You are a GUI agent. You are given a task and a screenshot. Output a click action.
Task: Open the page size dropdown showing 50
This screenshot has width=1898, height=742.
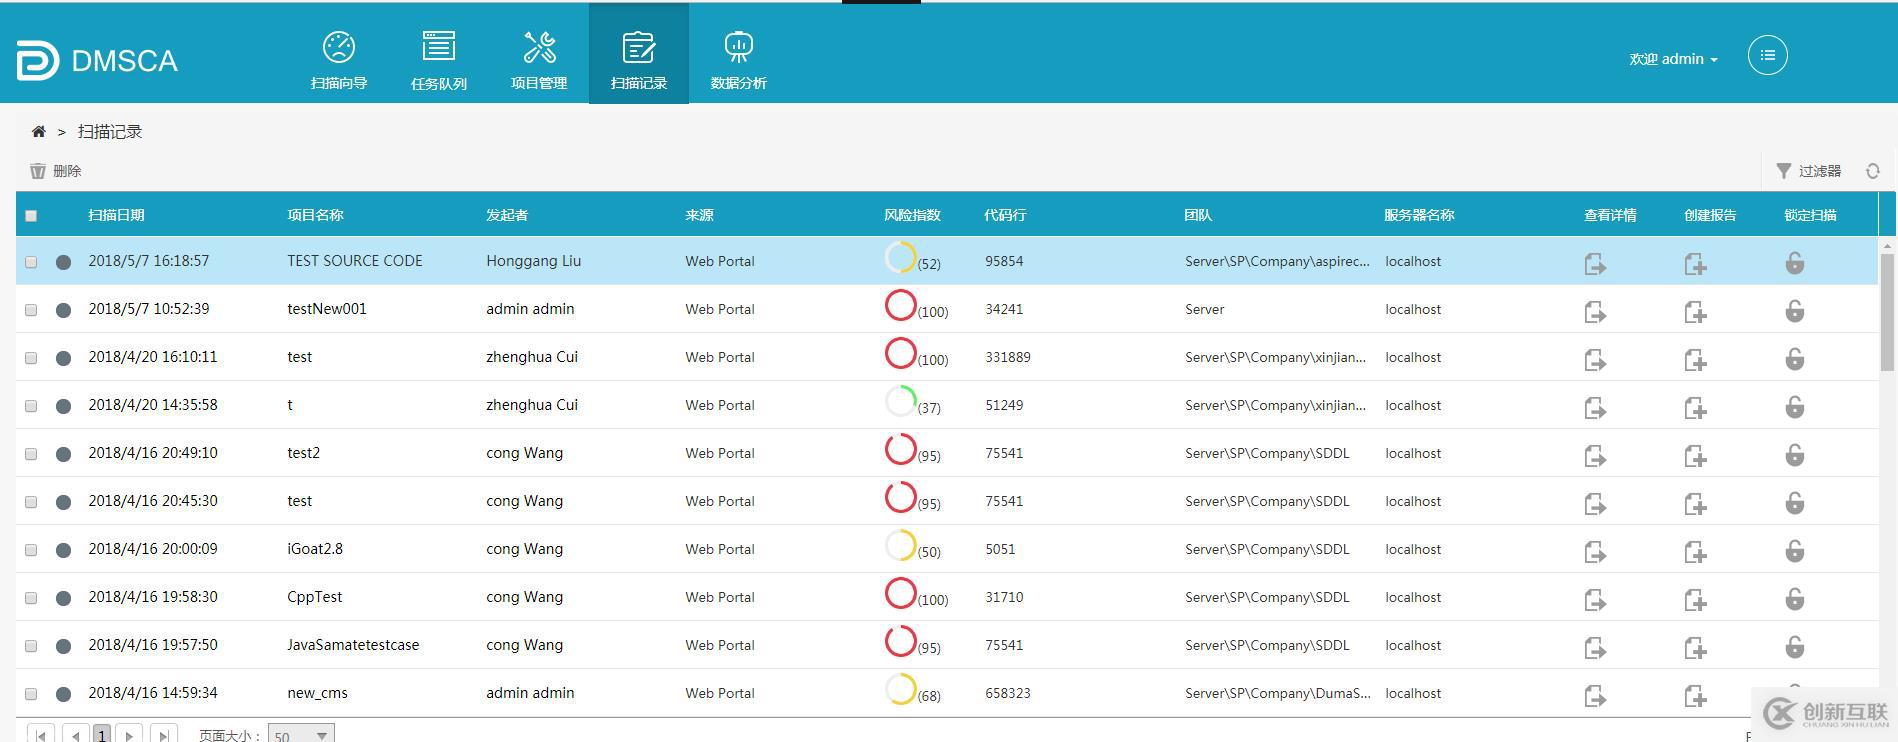(x=301, y=735)
